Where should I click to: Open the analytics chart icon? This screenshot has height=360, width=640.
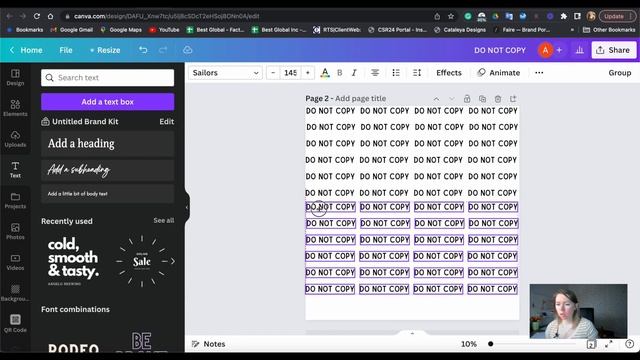[x=580, y=50]
